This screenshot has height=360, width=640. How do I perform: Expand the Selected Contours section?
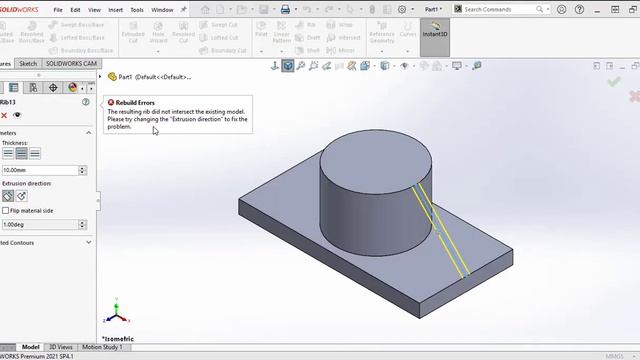coord(89,242)
